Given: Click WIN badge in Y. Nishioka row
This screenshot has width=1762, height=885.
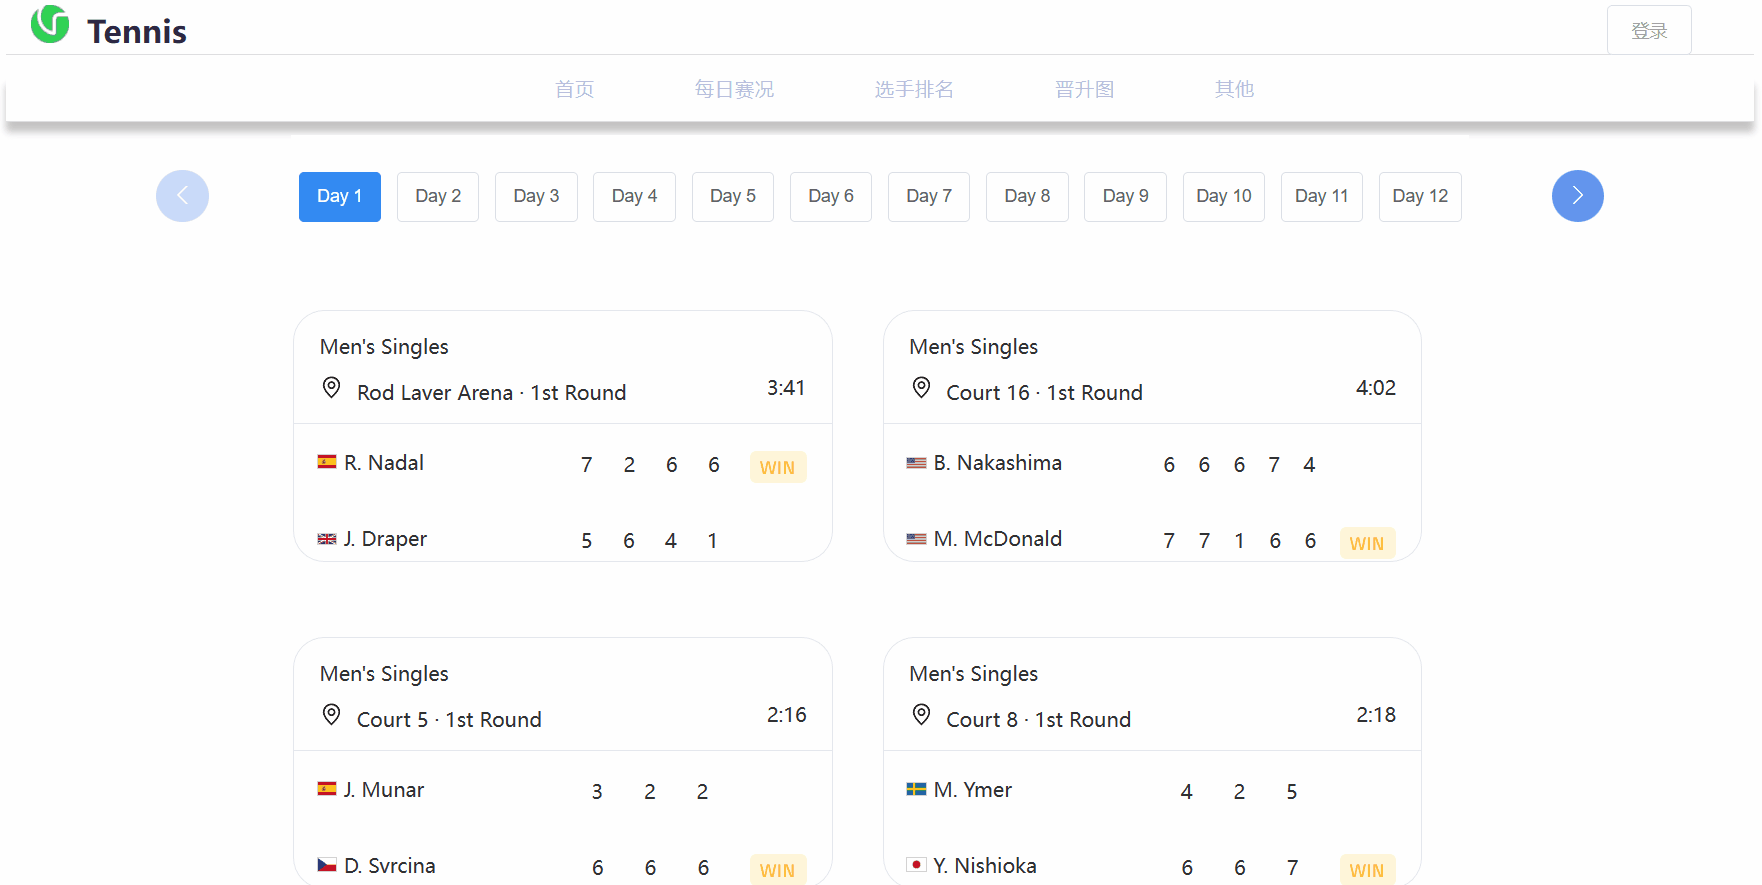Looking at the screenshot, I should 1367,870.
